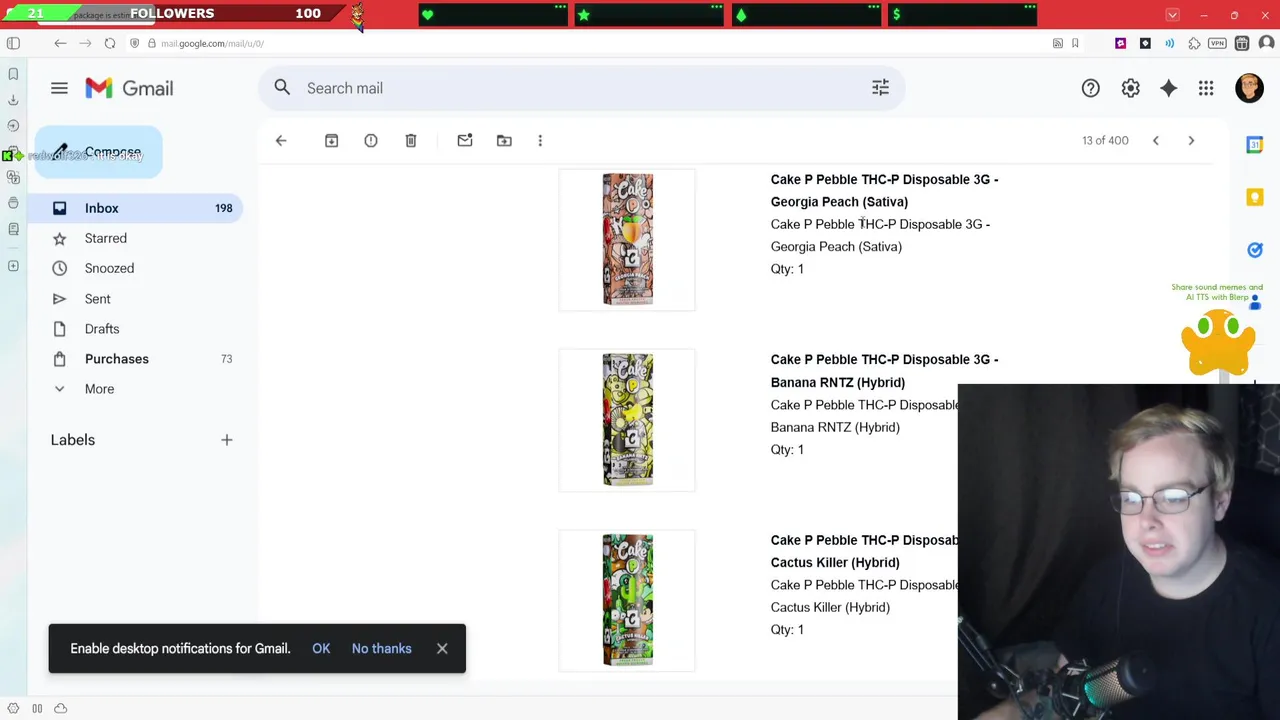Screen dimensions: 1280x720
Task: Mark email as unread
Action: tap(465, 140)
